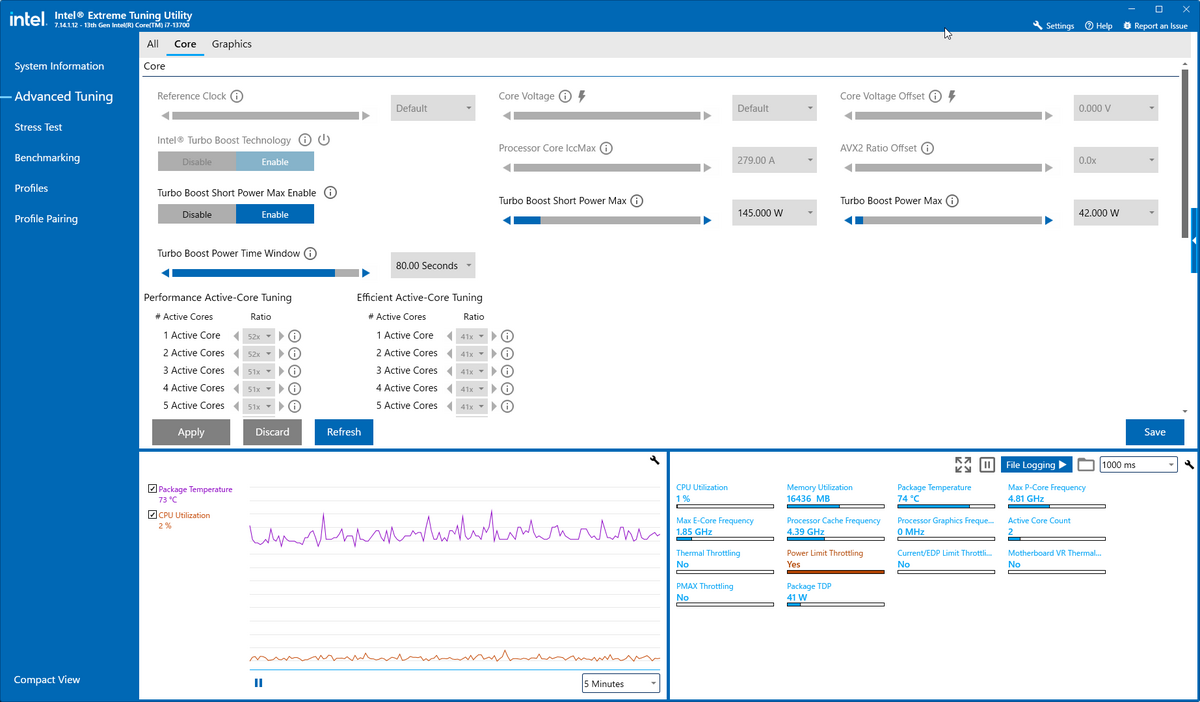Image resolution: width=1200 pixels, height=702 pixels.
Task: Uncheck CPU Utilization graph checkbox
Action: 152,515
